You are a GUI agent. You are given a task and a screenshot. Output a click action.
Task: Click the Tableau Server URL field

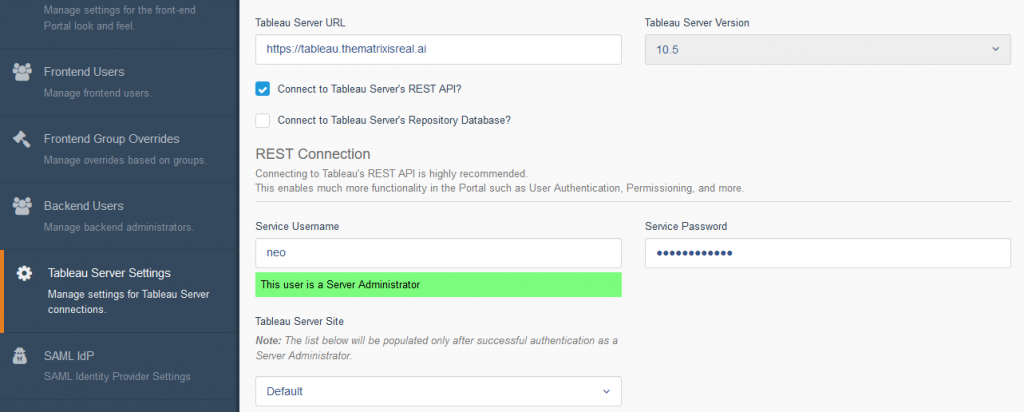tap(438, 50)
